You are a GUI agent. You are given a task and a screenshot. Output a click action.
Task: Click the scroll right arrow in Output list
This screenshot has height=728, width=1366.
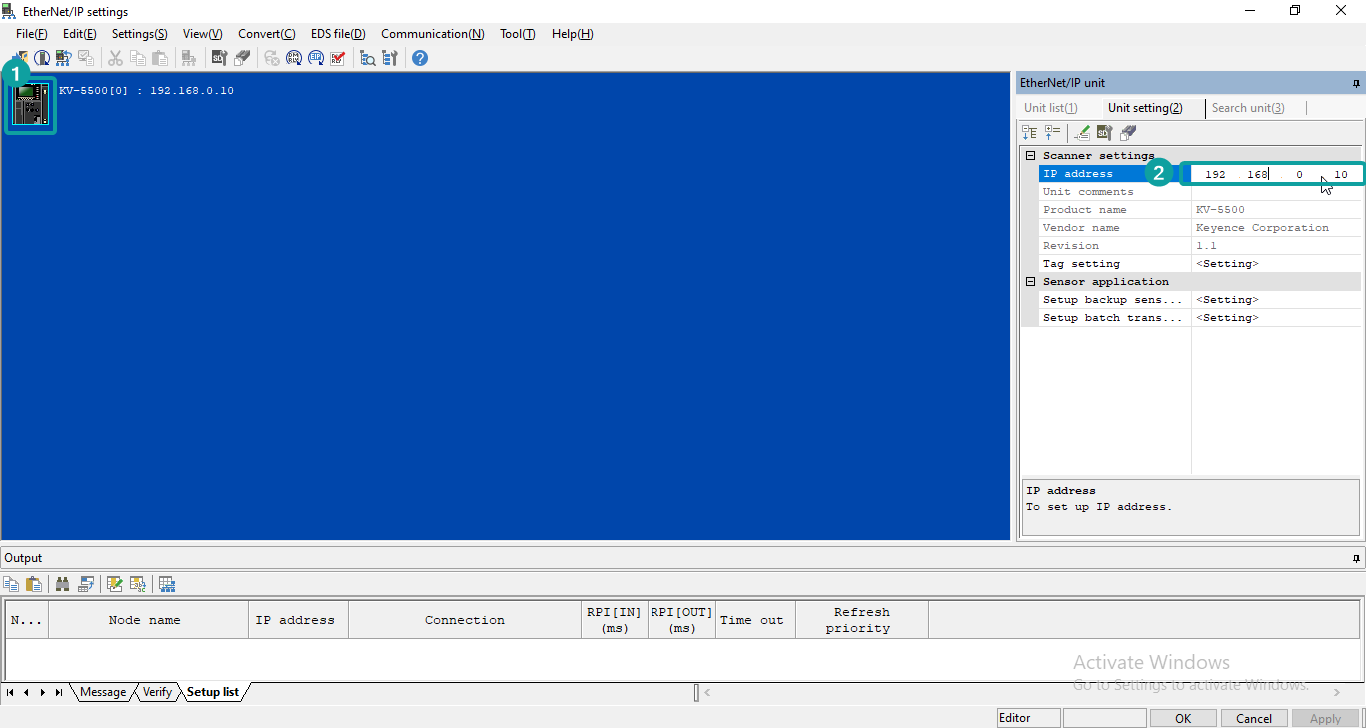[1337, 692]
